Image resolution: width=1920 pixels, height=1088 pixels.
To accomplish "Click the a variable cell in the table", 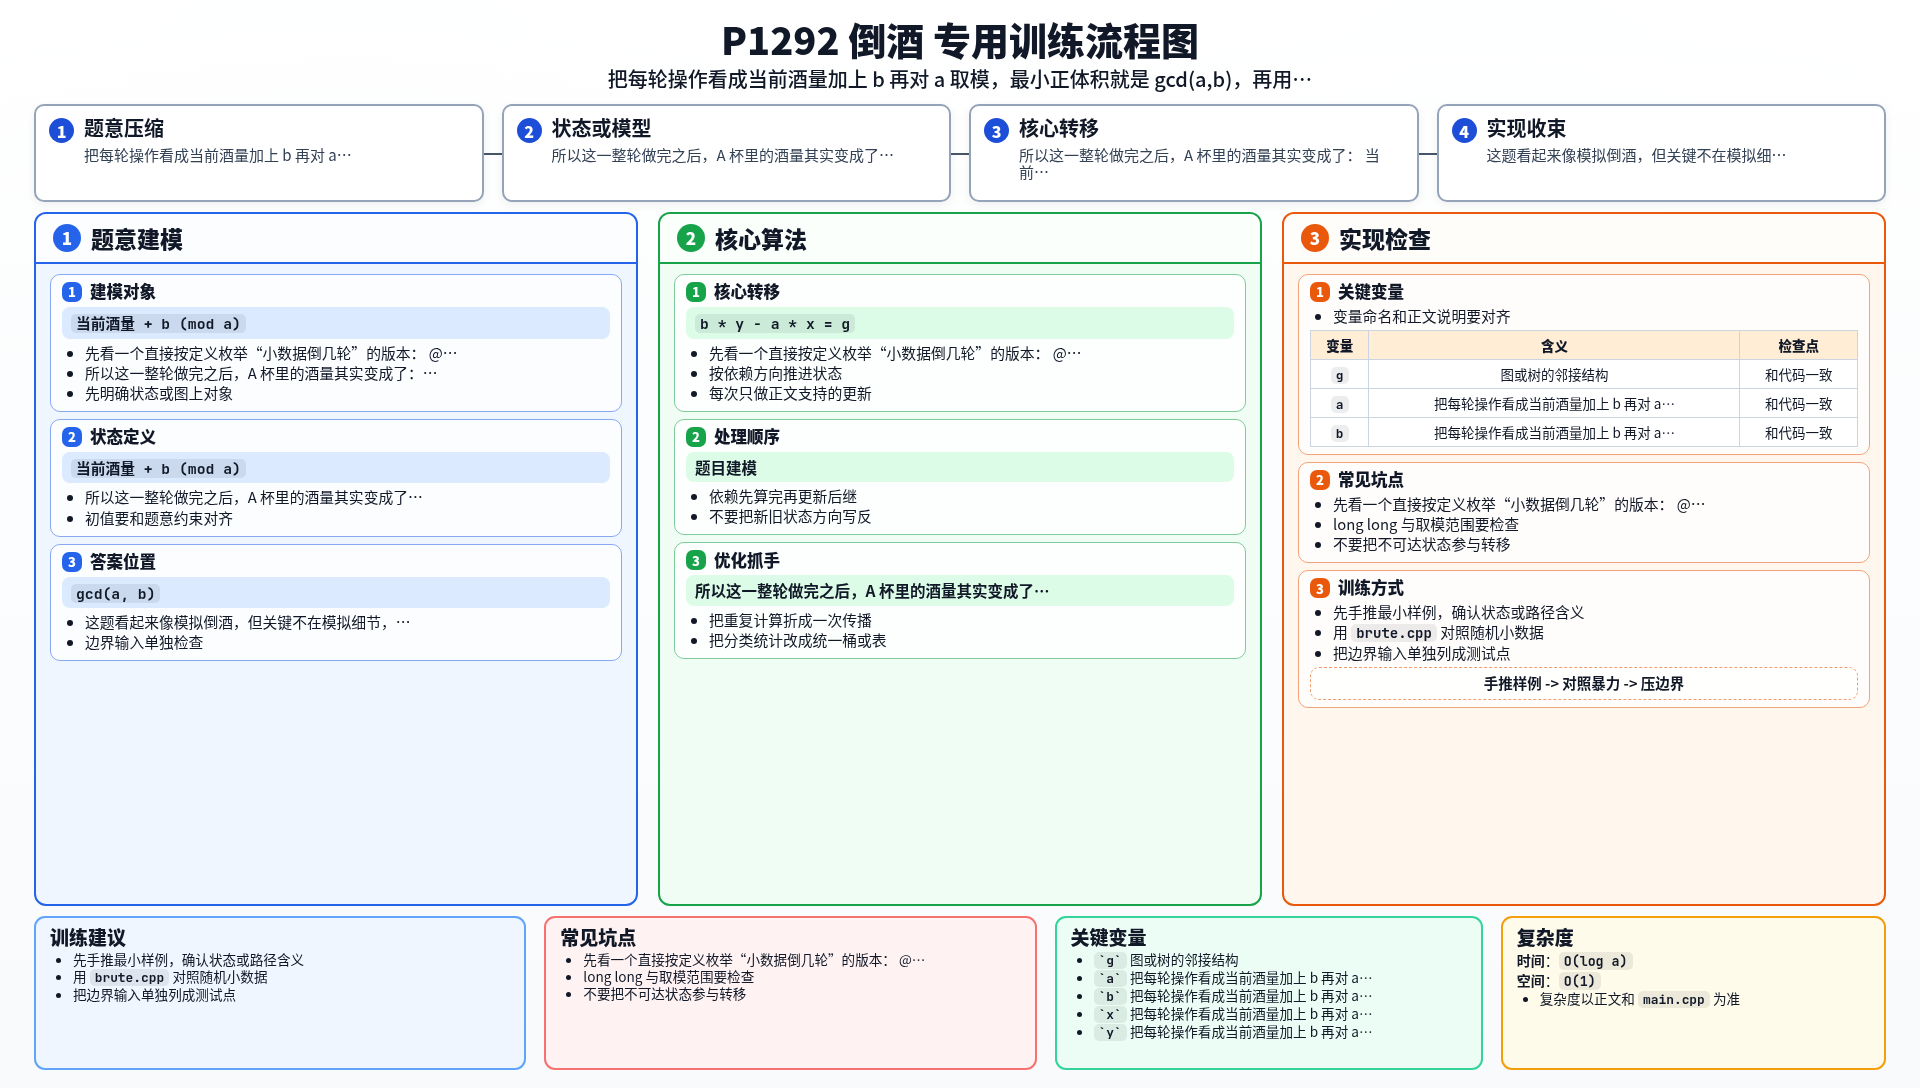I will click(1339, 404).
